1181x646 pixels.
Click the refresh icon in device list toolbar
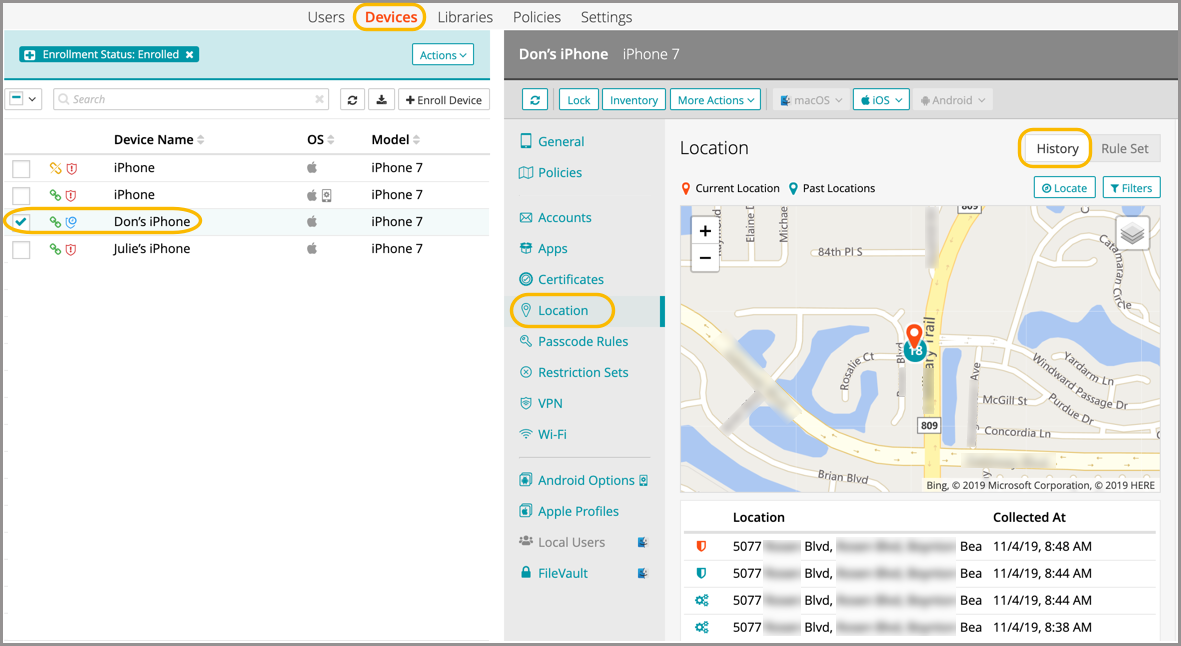pyautogui.click(x=352, y=100)
